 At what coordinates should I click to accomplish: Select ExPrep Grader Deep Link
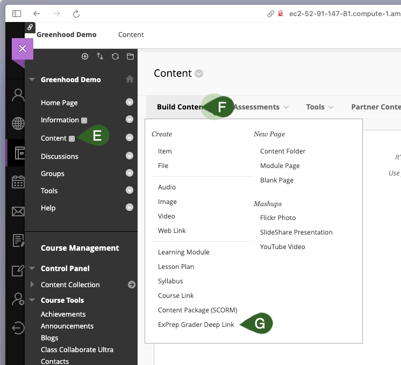coord(196,324)
